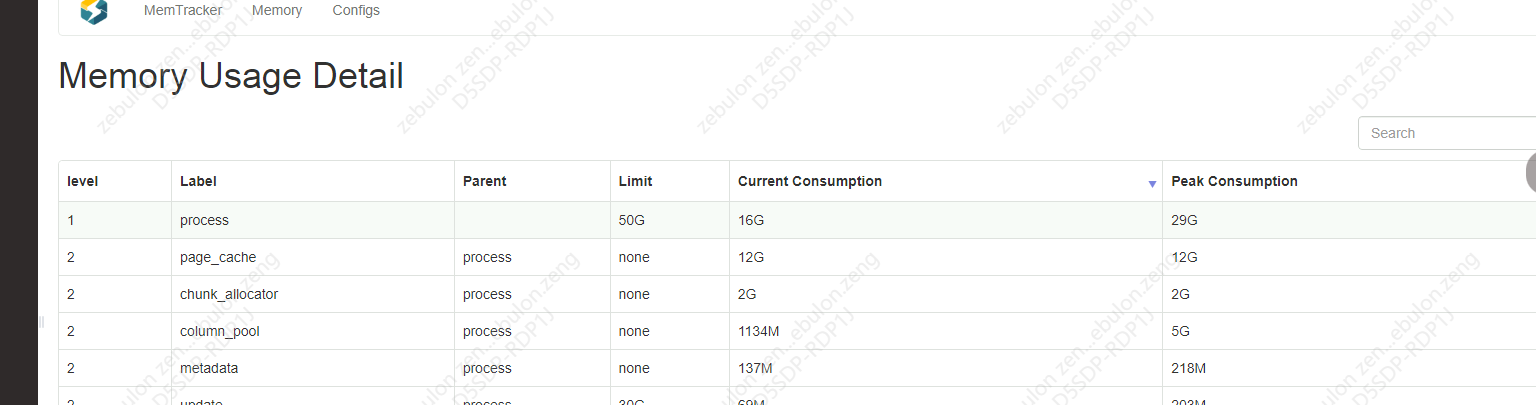Select the metadata row label

209,368
